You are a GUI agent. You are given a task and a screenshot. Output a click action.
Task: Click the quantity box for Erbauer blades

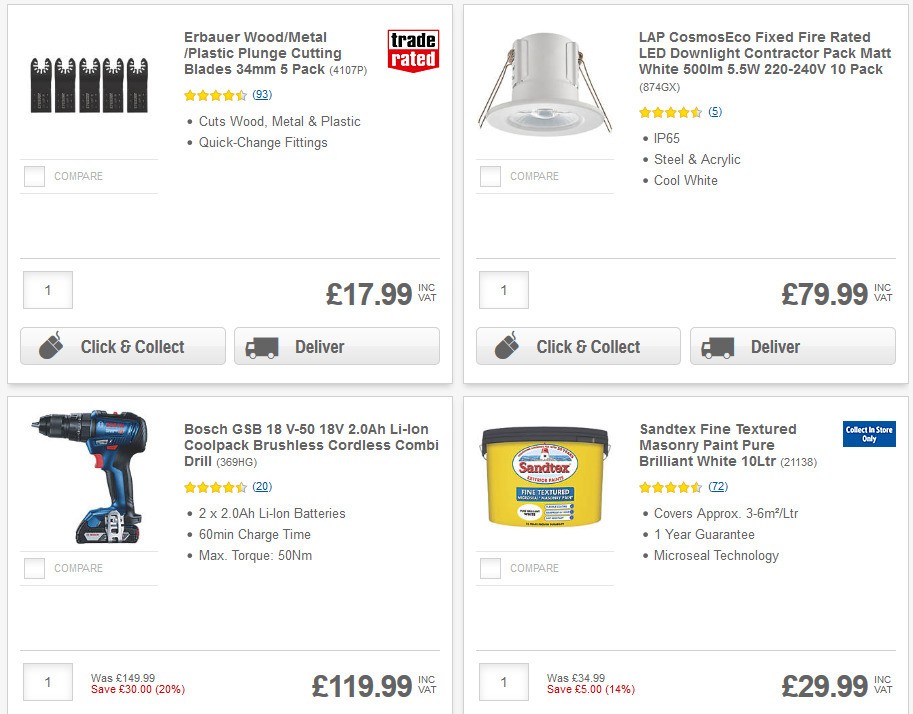47,289
